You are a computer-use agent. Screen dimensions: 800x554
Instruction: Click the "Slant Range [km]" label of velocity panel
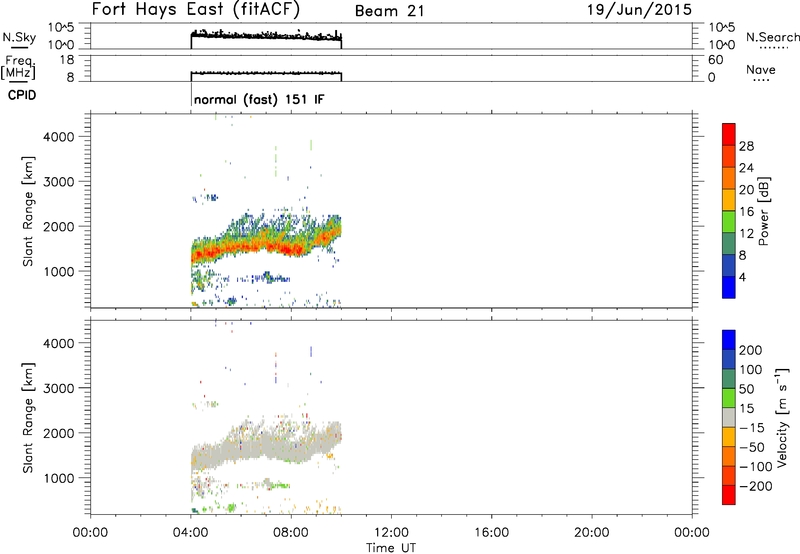(28, 418)
